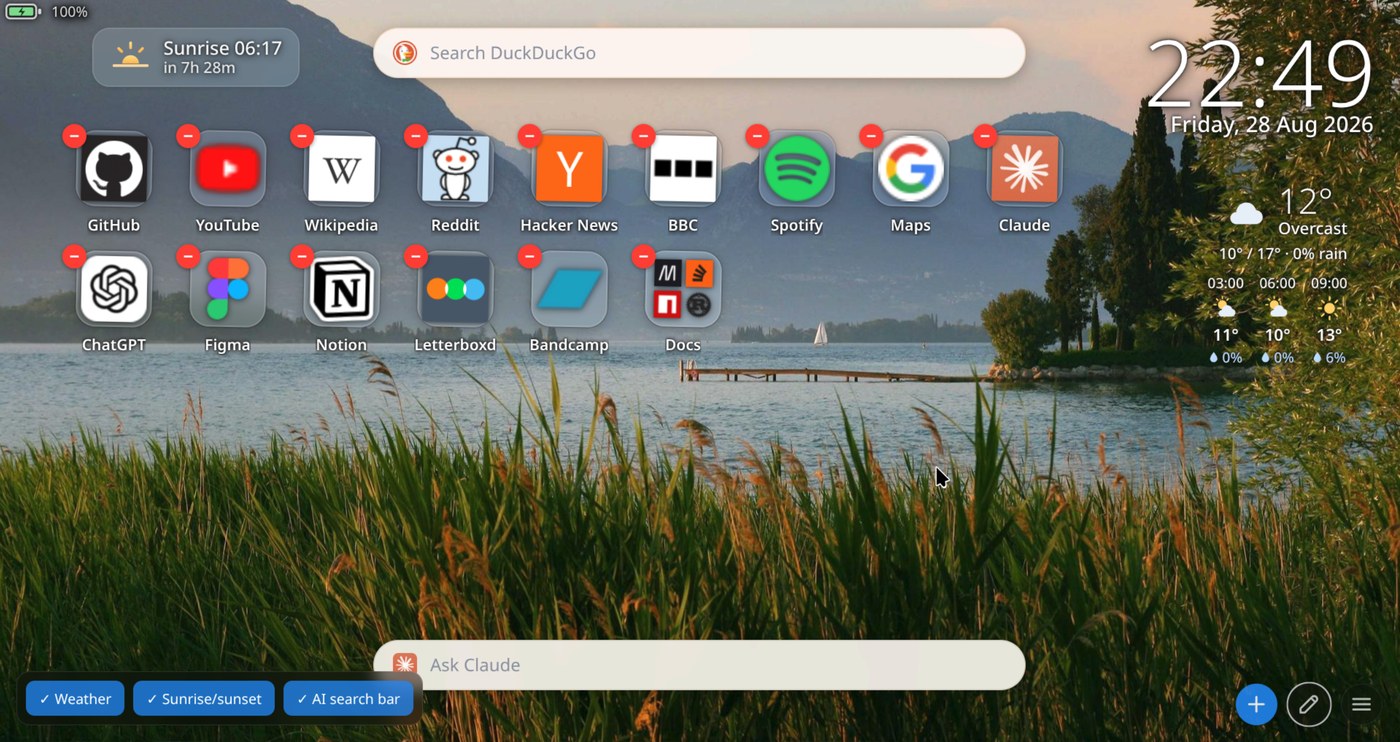Remove the Letterboxd shortcut with its red badge
Image resolution: width=1400 pixels, height=742 pixels.
[x=416, y=256]
